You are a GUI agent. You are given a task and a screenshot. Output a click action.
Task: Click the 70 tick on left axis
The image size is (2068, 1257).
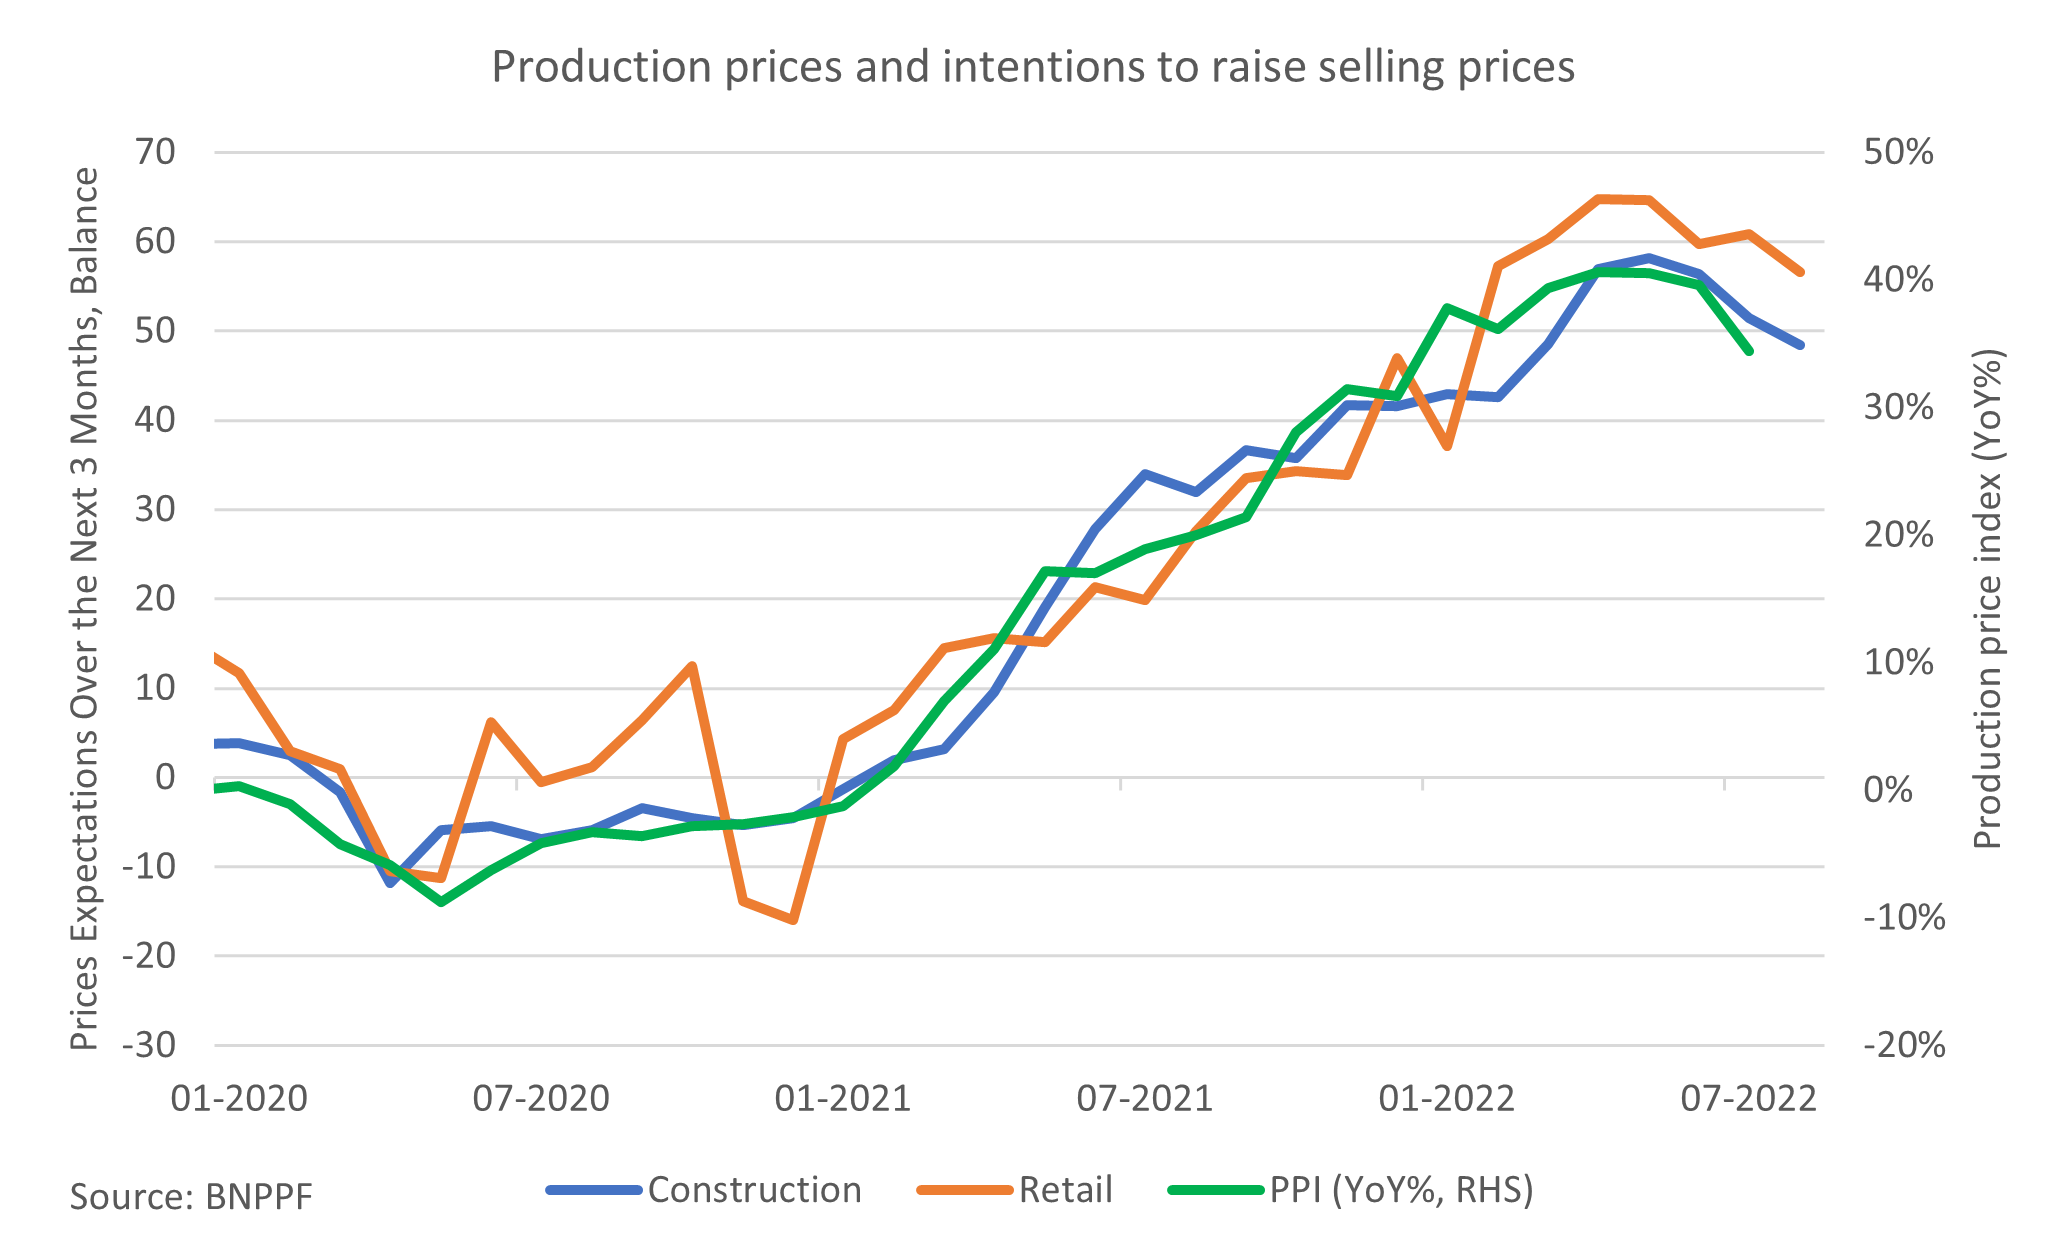(155, 153)
